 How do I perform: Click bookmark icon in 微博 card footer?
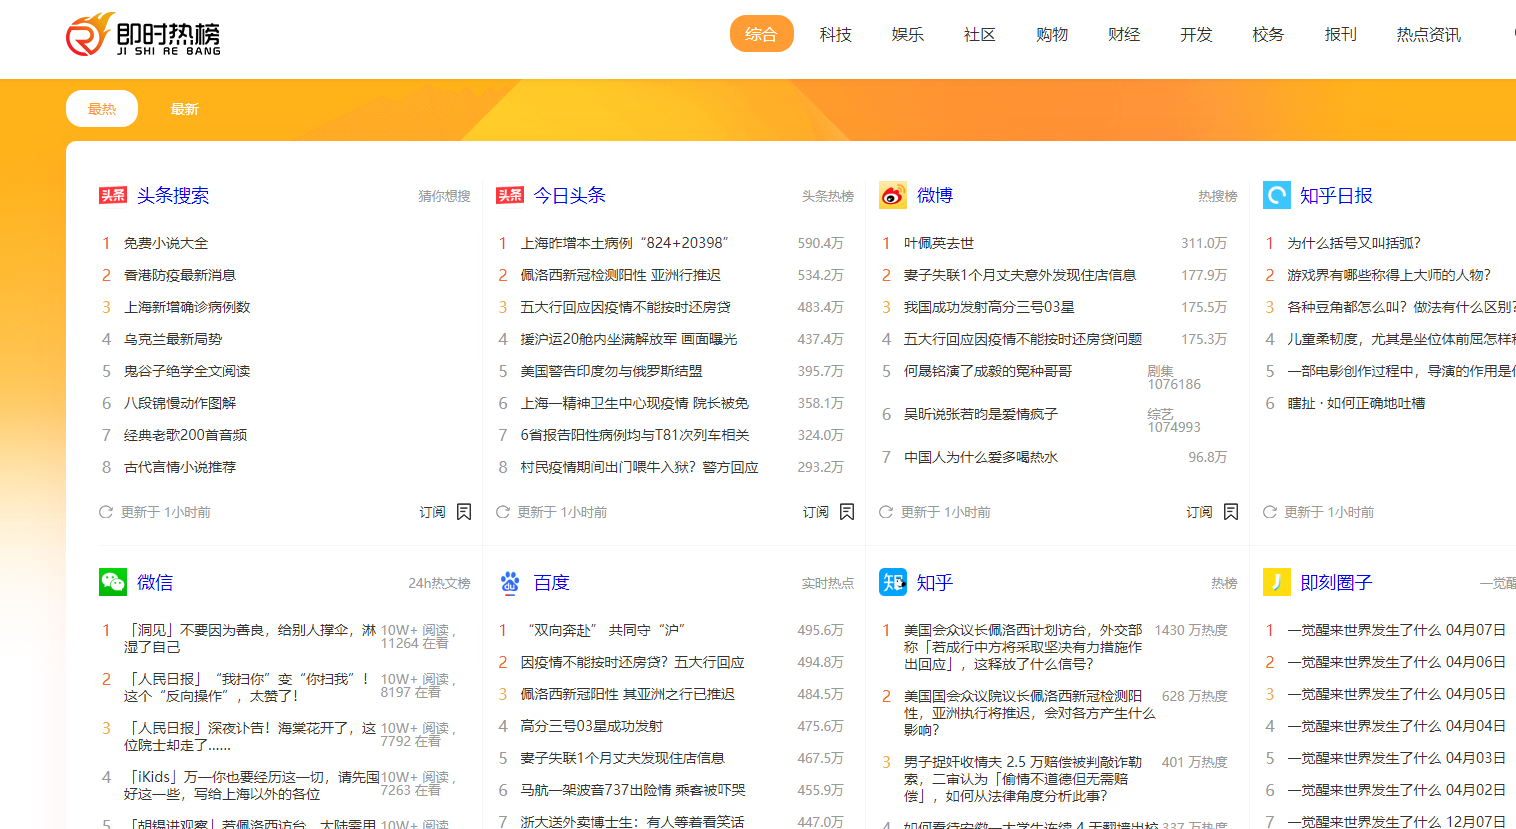[1231, 512]
